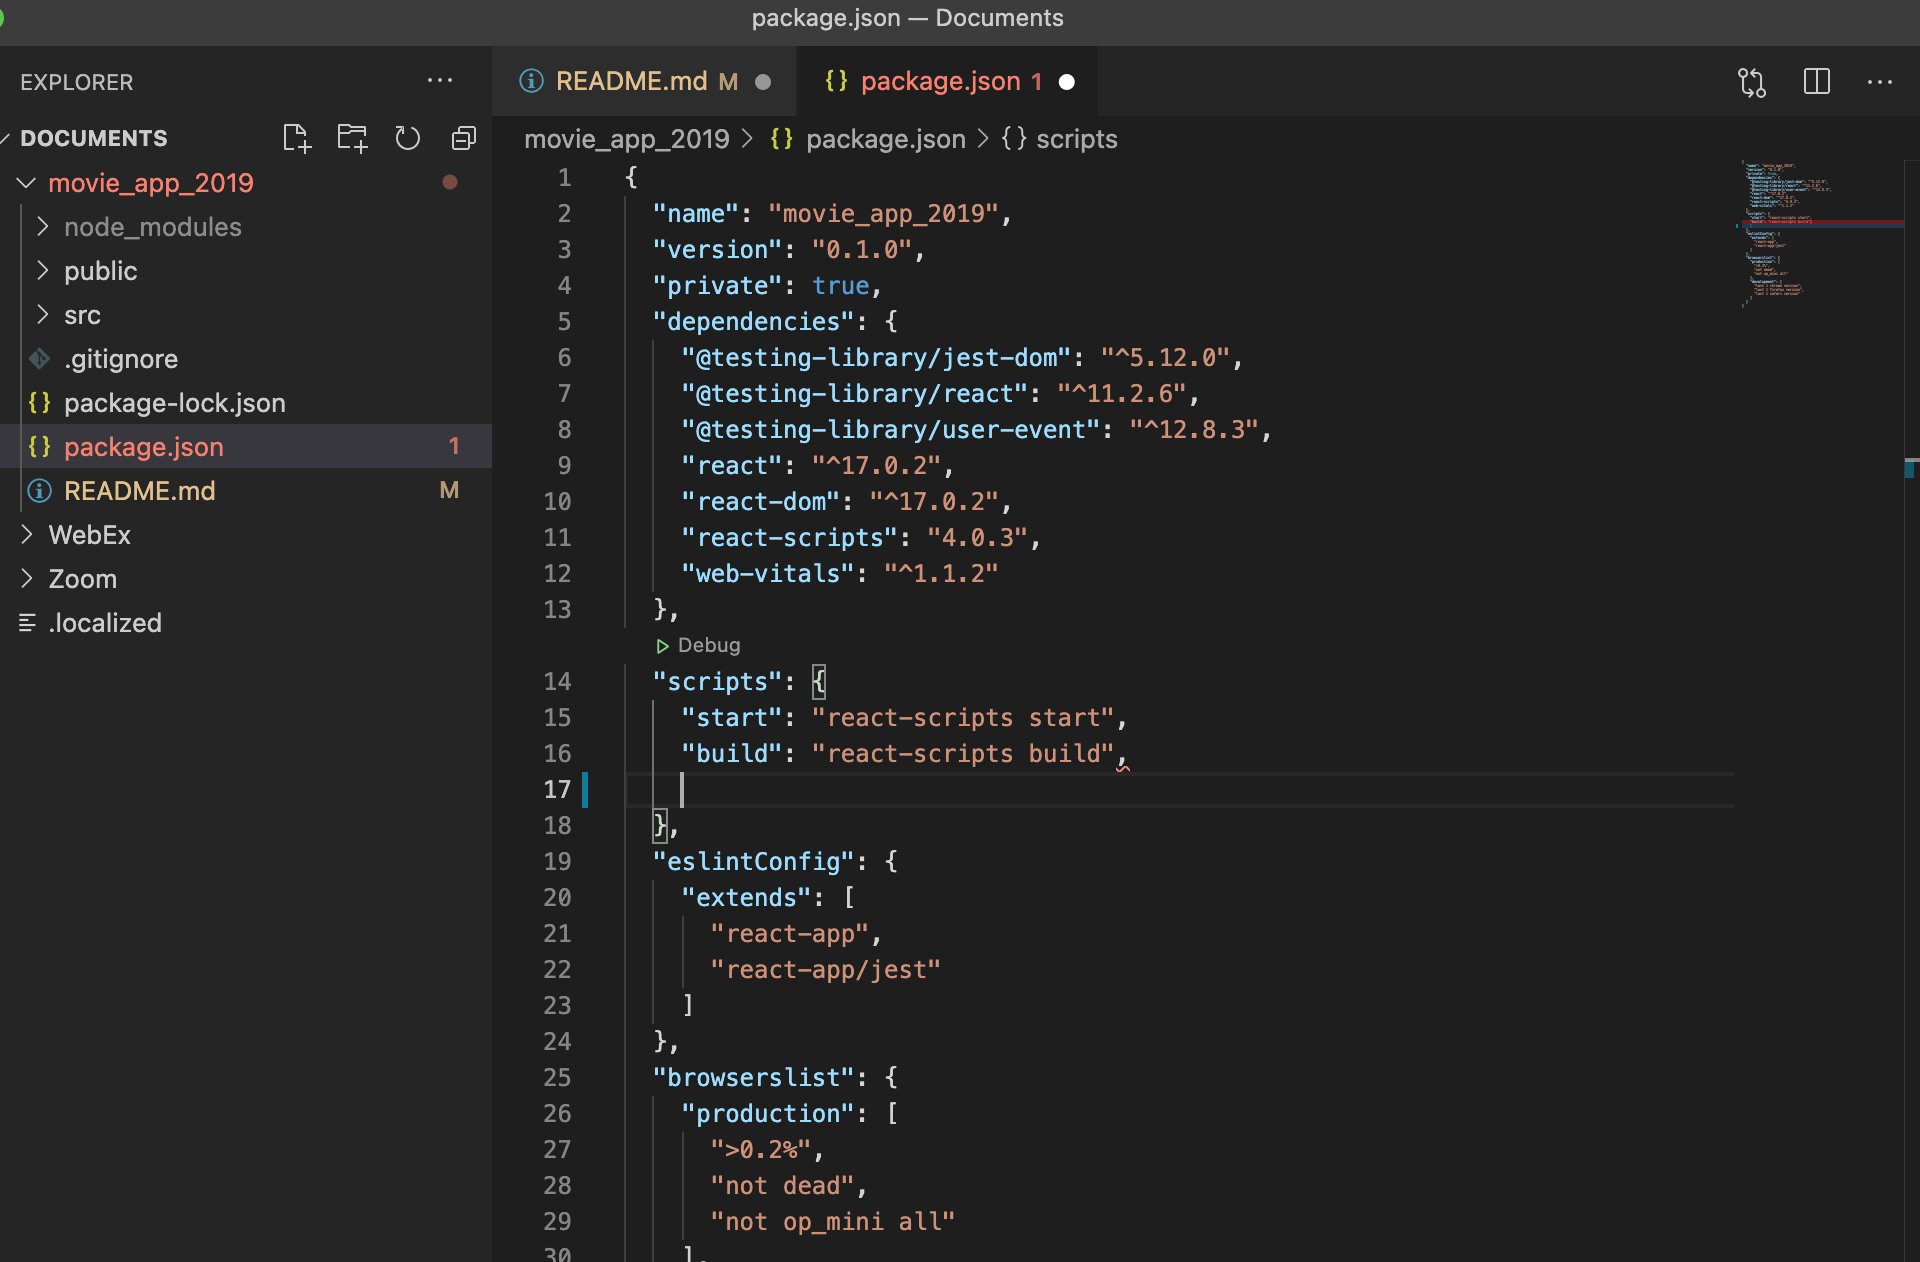The width and height of the screenshot is (1920, 1262).
Task: Click line number 17 in the gutter
Action: (557, 789)
